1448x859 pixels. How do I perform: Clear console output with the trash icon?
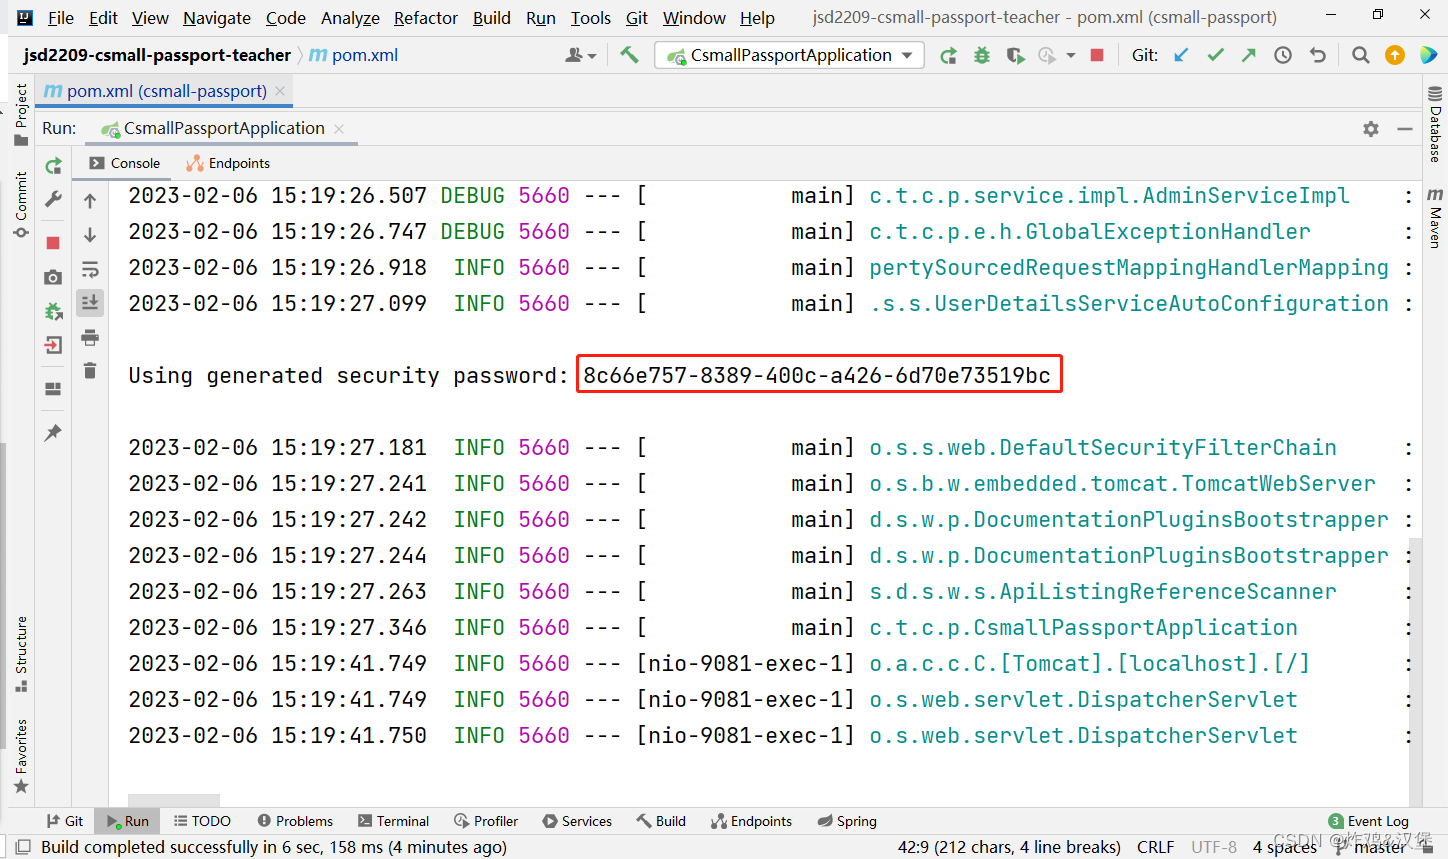click(90, 370)
